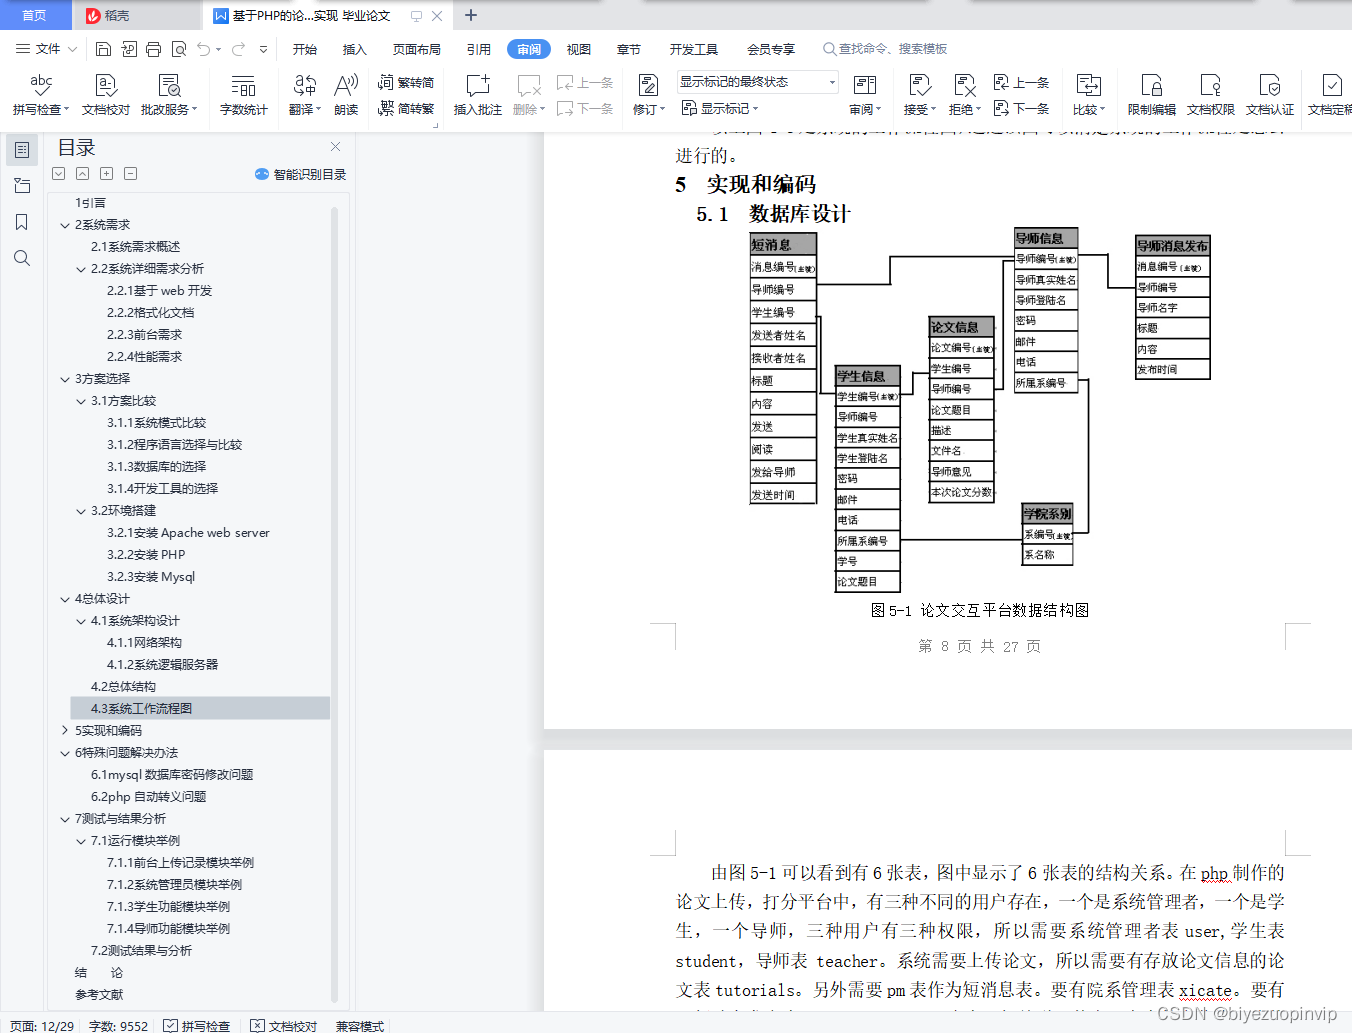Collapse the 2.2系统详细需求分析 node
Image resolution: width=1352 pixels, height=1033 pixels.
click(81, 269)
